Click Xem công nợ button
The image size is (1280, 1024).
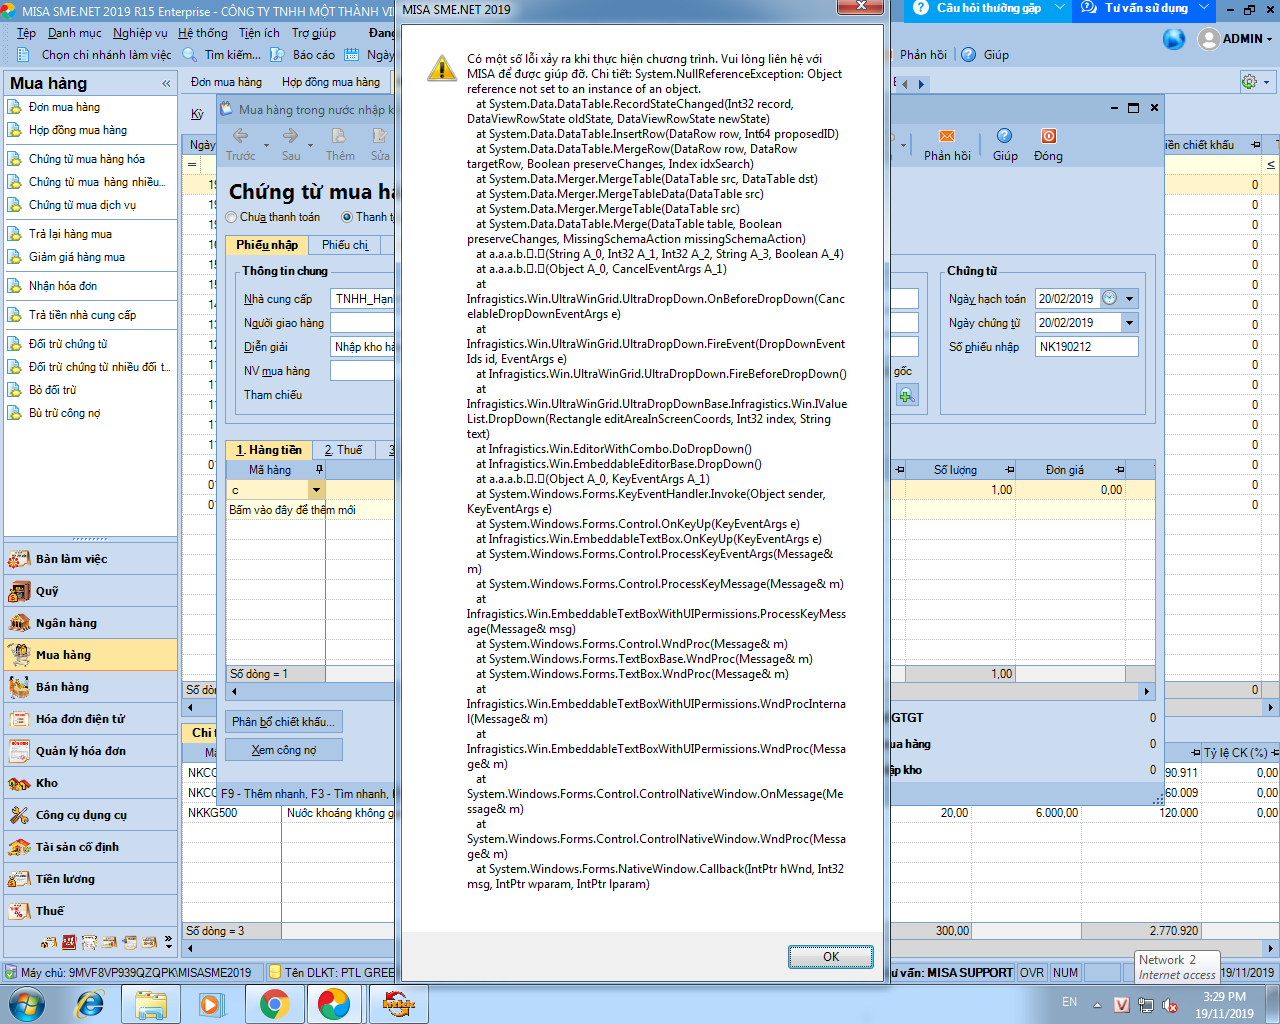(284, 750)
